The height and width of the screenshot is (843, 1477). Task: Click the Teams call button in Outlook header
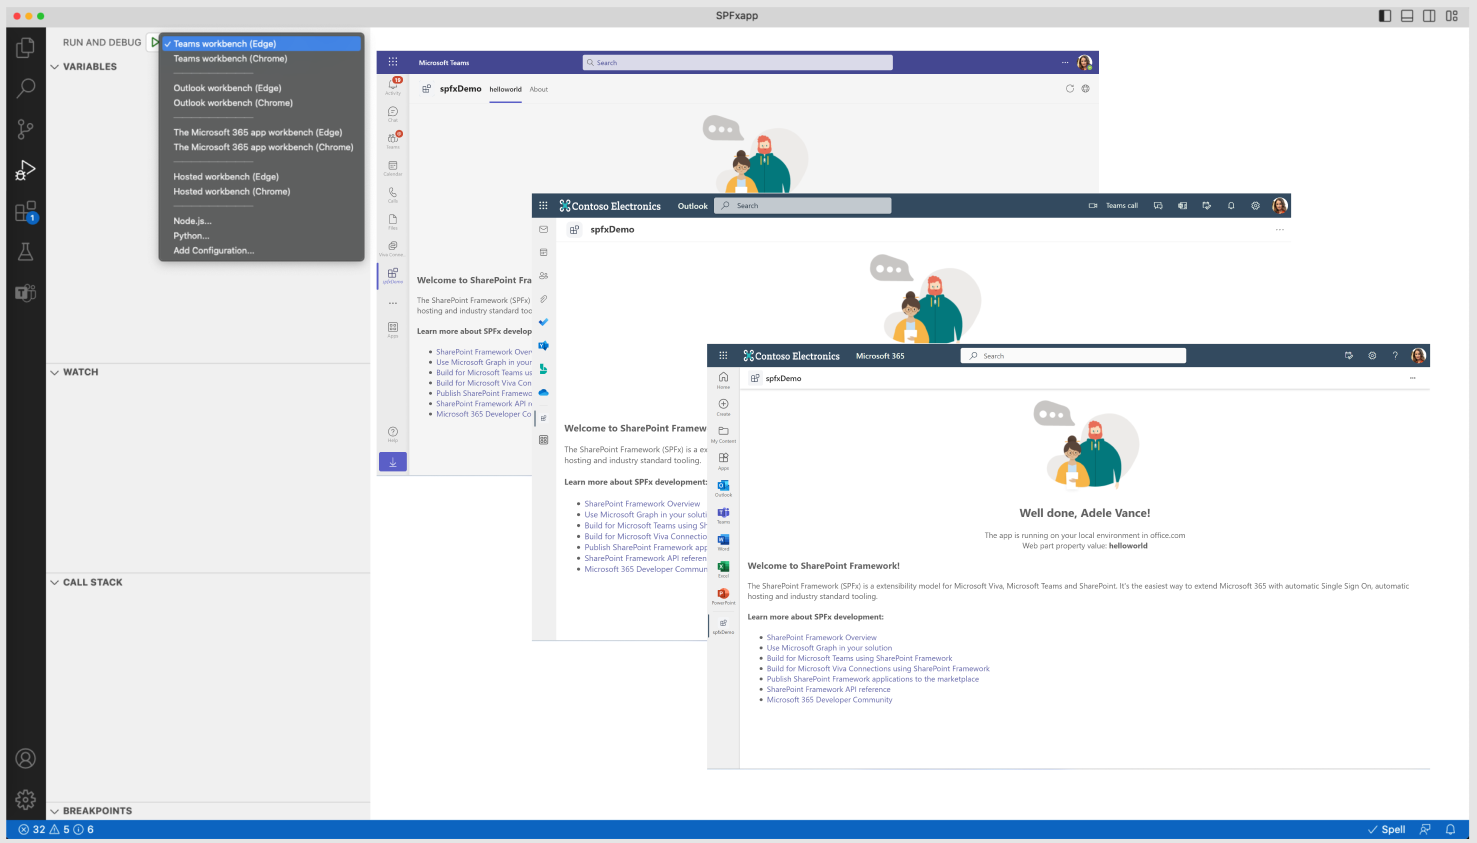[1113, 206]
